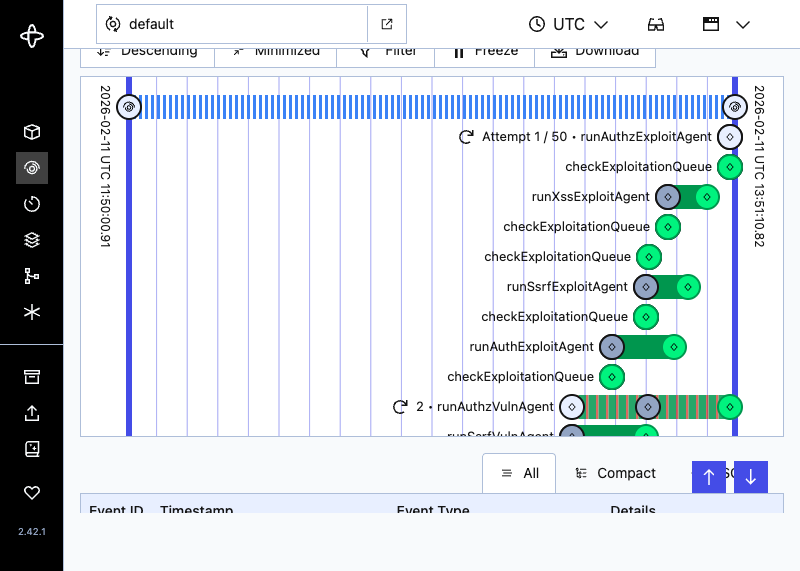Switch to the Compact events tab
The width and height of the screenshot is (800, 571).
[616, 473]
